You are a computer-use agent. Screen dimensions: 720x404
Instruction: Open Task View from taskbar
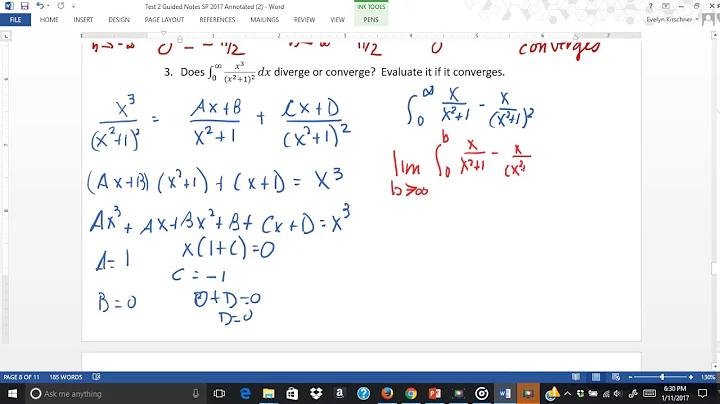(x=219, y=393)
